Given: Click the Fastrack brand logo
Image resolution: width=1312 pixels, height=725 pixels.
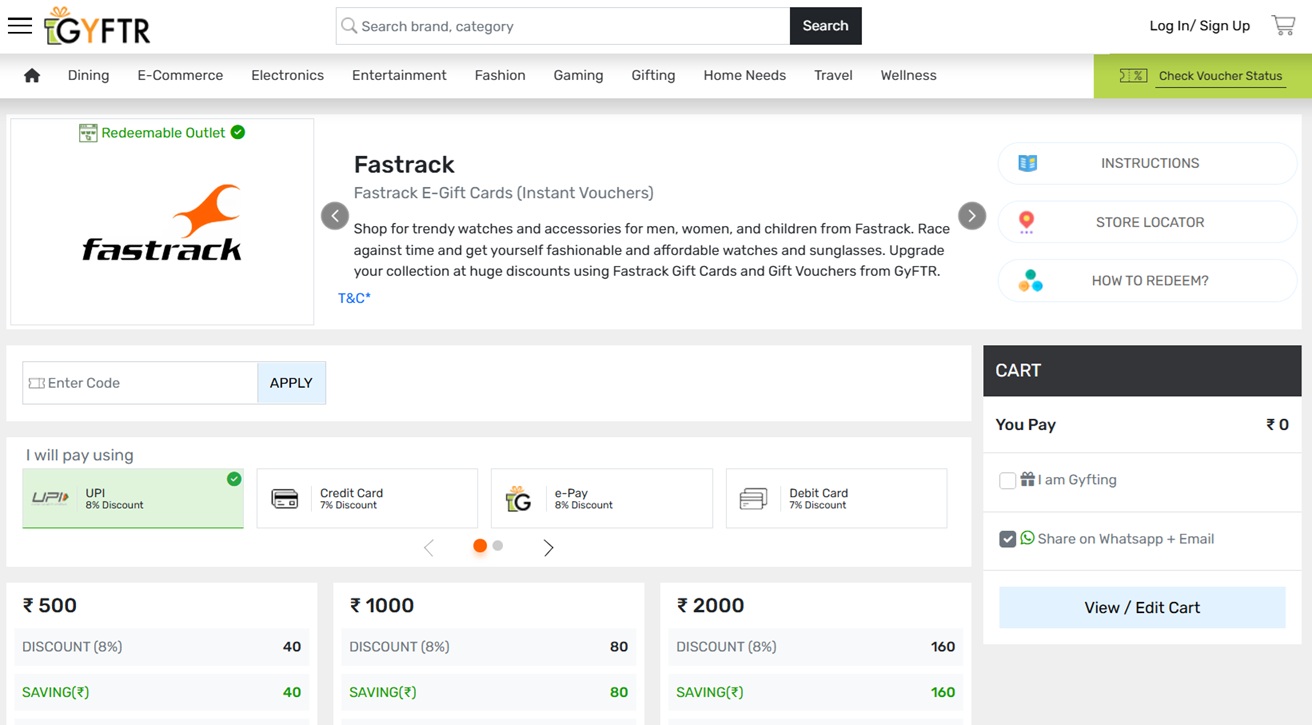Looking at the screenshot, I should click(162, 223).
